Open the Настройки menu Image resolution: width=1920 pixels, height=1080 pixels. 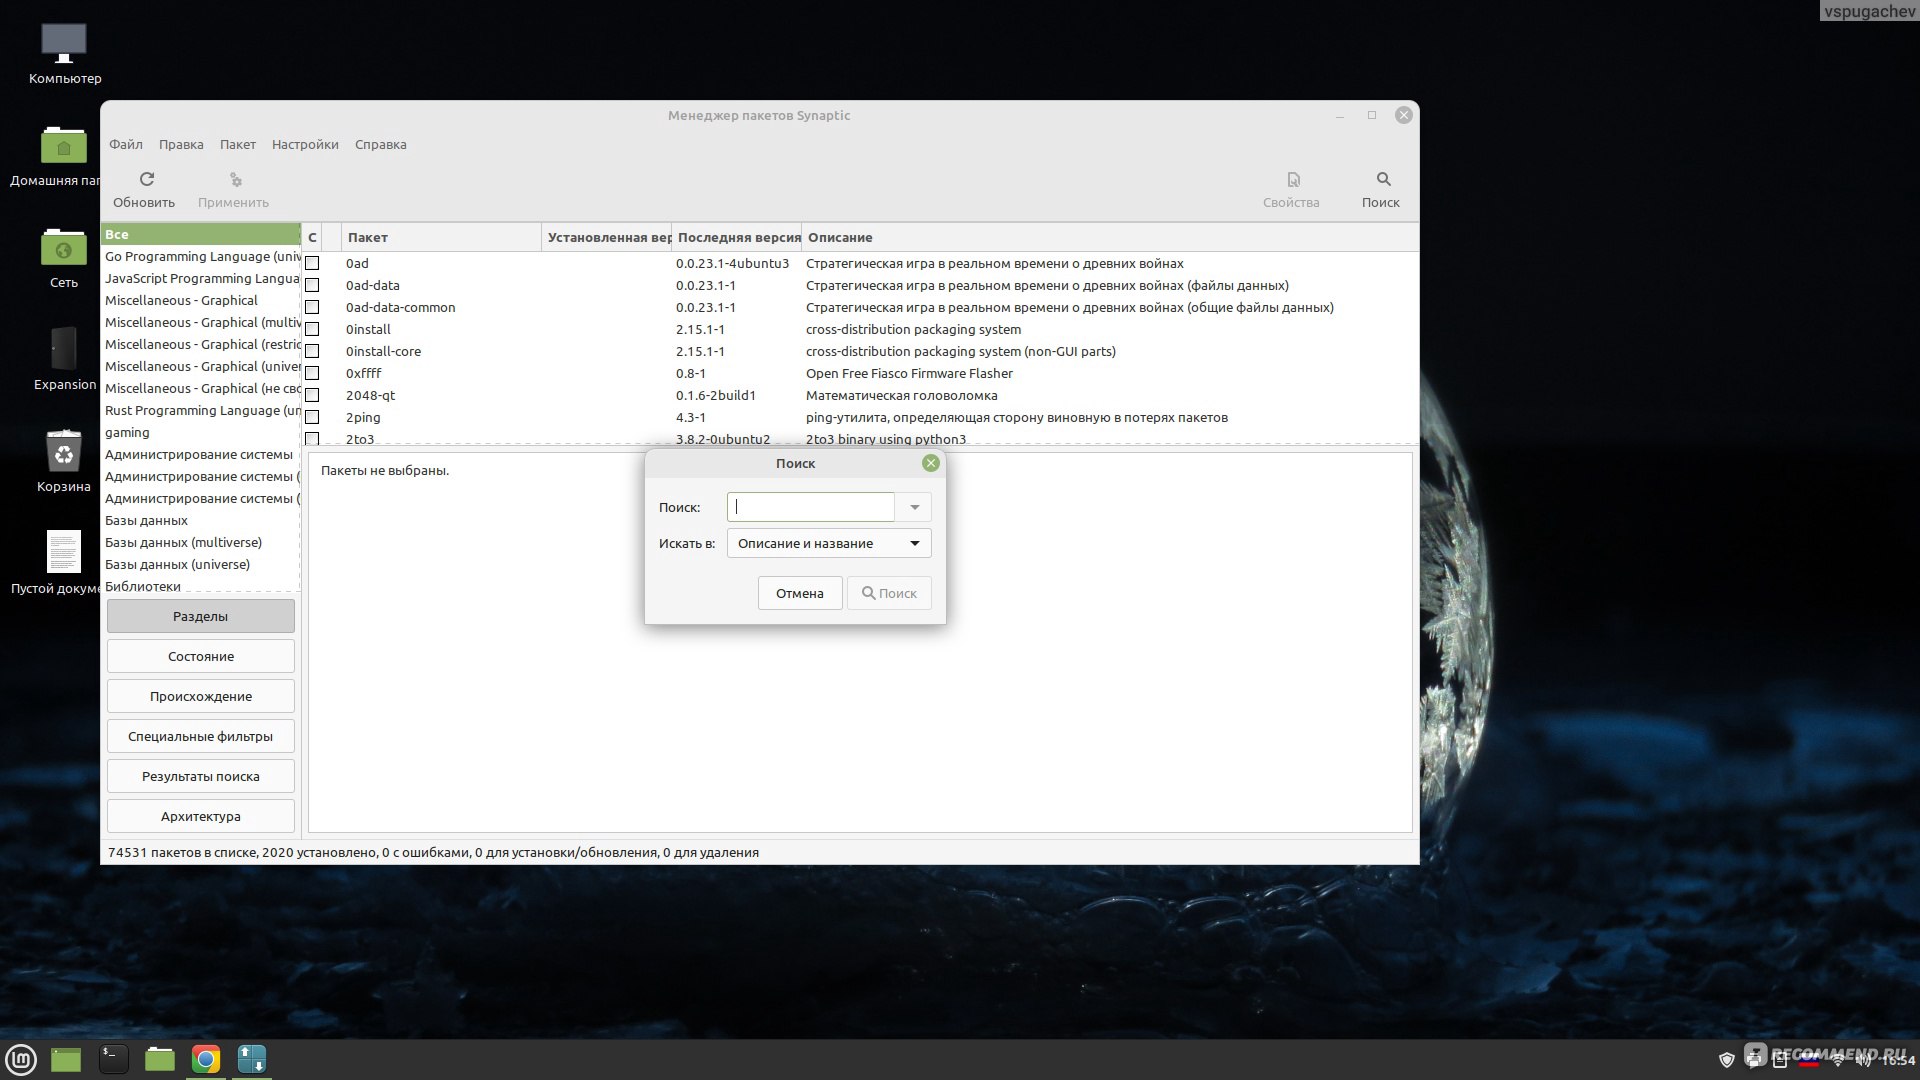click(x=306, y=144)
